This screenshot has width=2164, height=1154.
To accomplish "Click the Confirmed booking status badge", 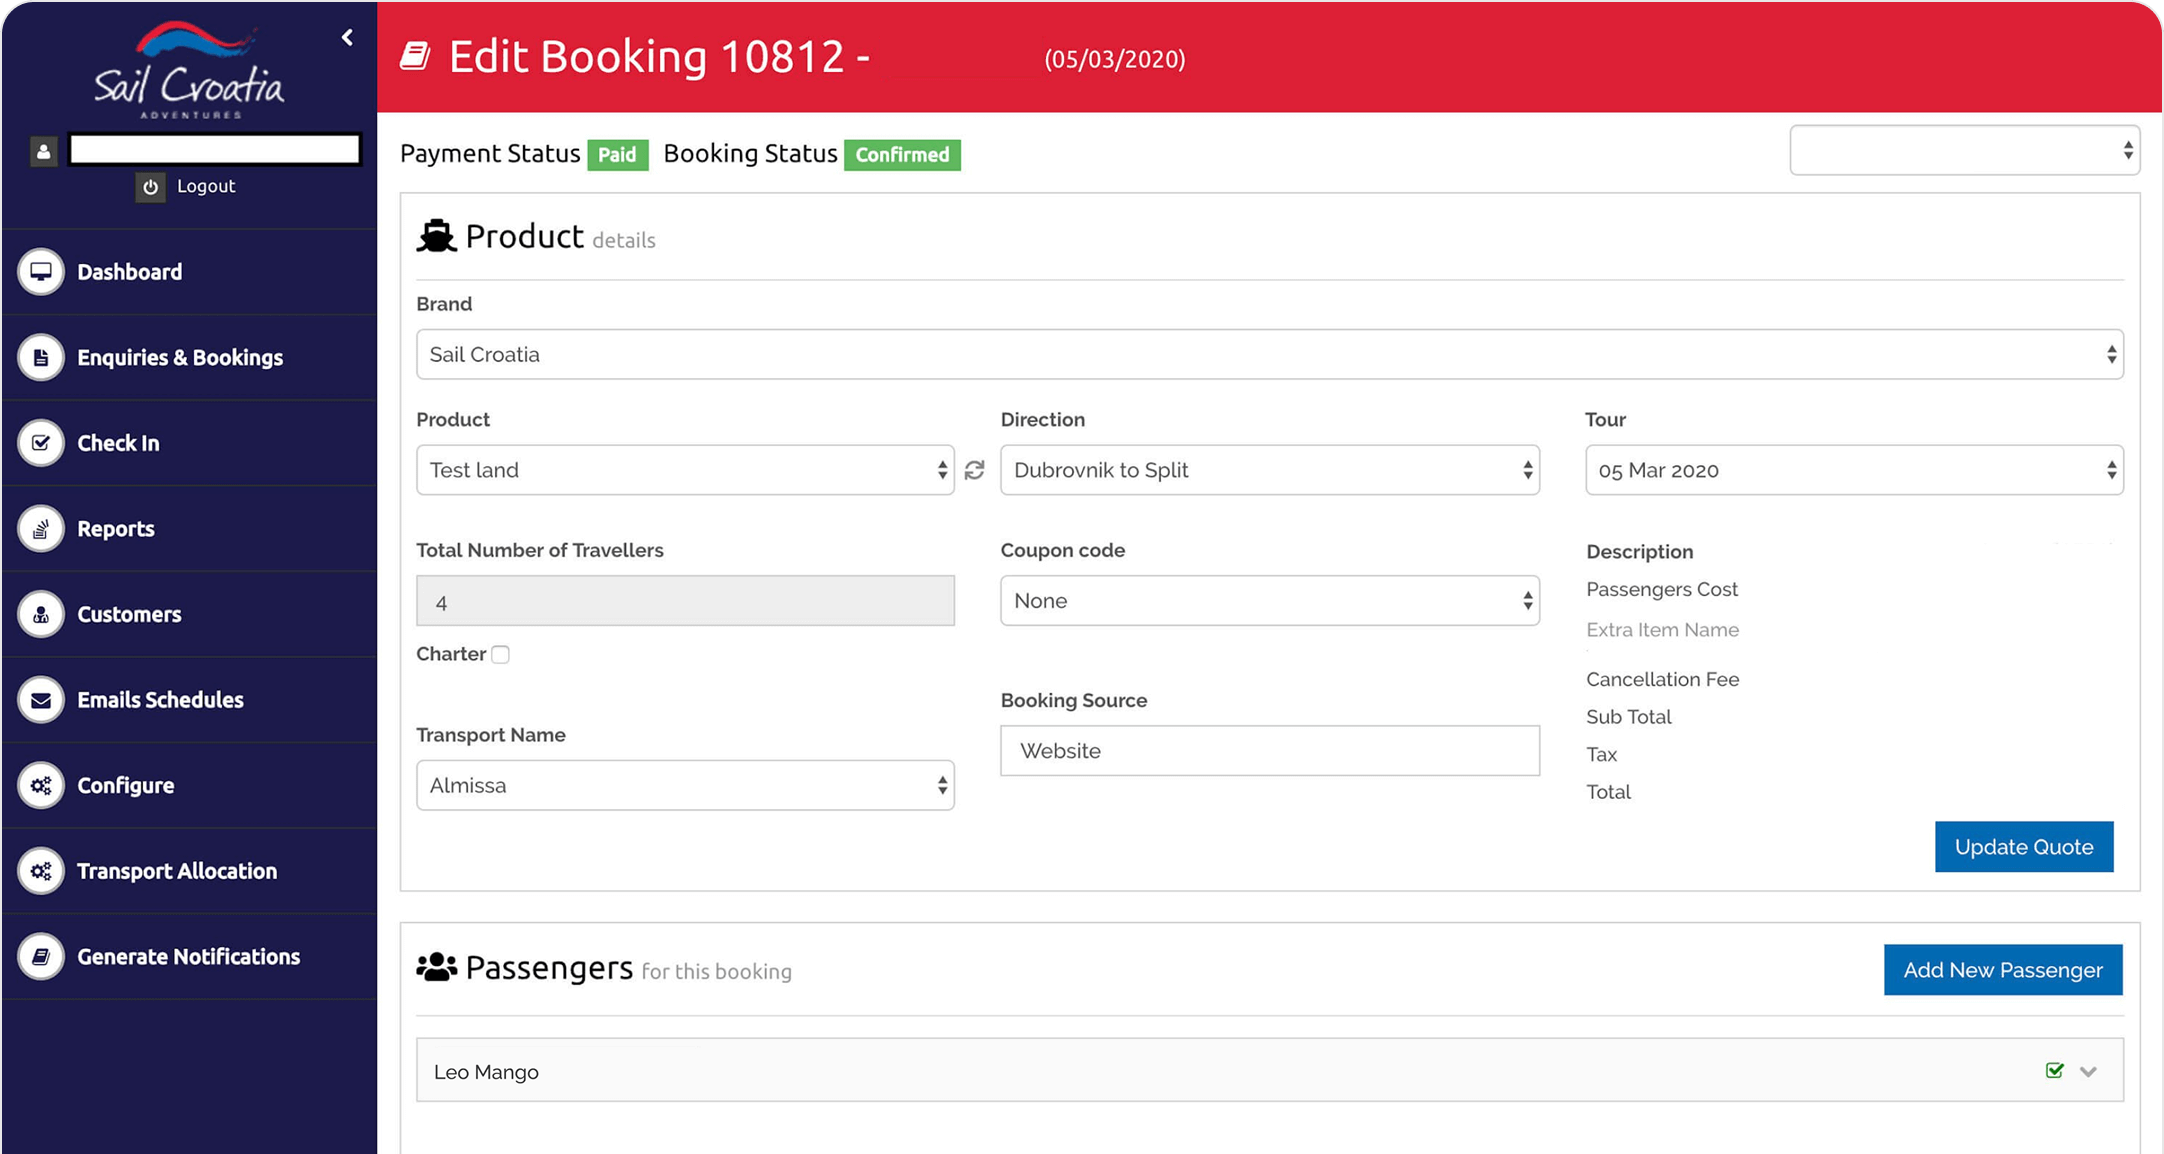I will point(902,155).
